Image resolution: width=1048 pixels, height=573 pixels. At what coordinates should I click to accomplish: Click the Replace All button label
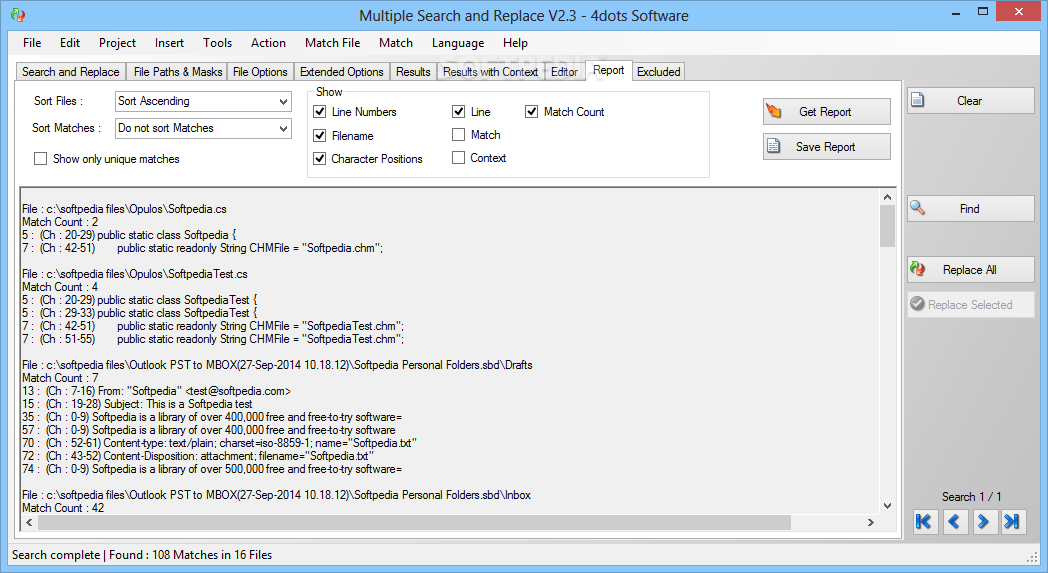969,269
